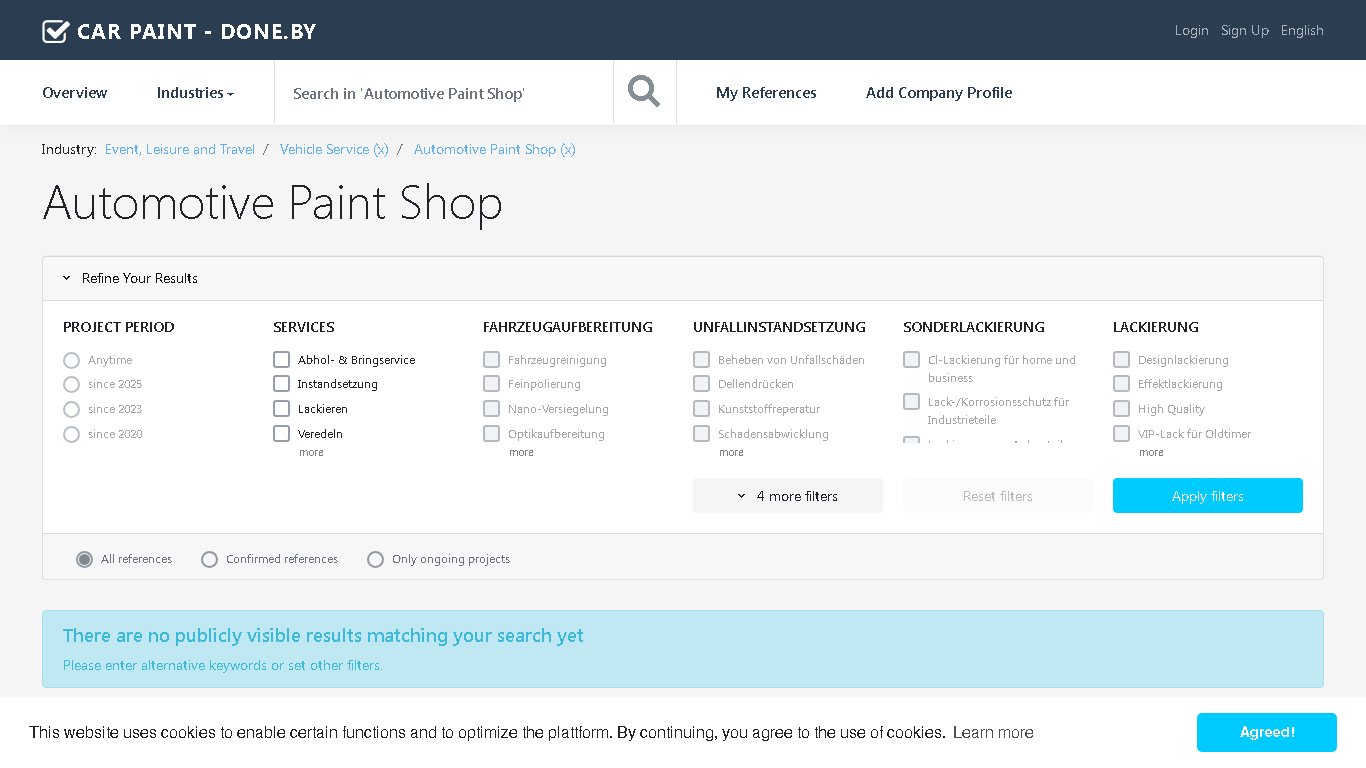Collapse the Refine Your Results chevron

[67, 279]
